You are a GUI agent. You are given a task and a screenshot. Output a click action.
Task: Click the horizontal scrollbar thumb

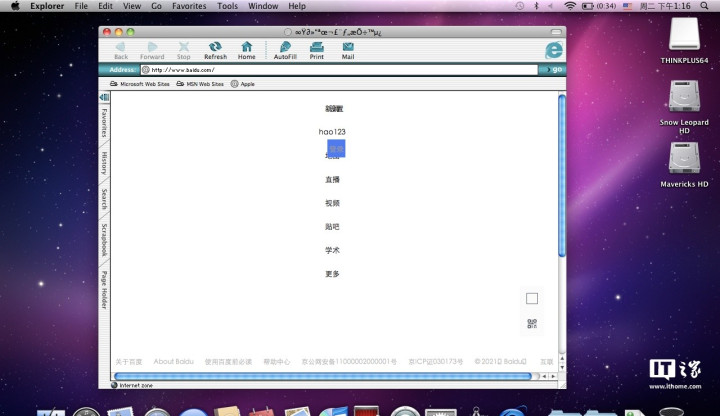[x=323, y=376]
